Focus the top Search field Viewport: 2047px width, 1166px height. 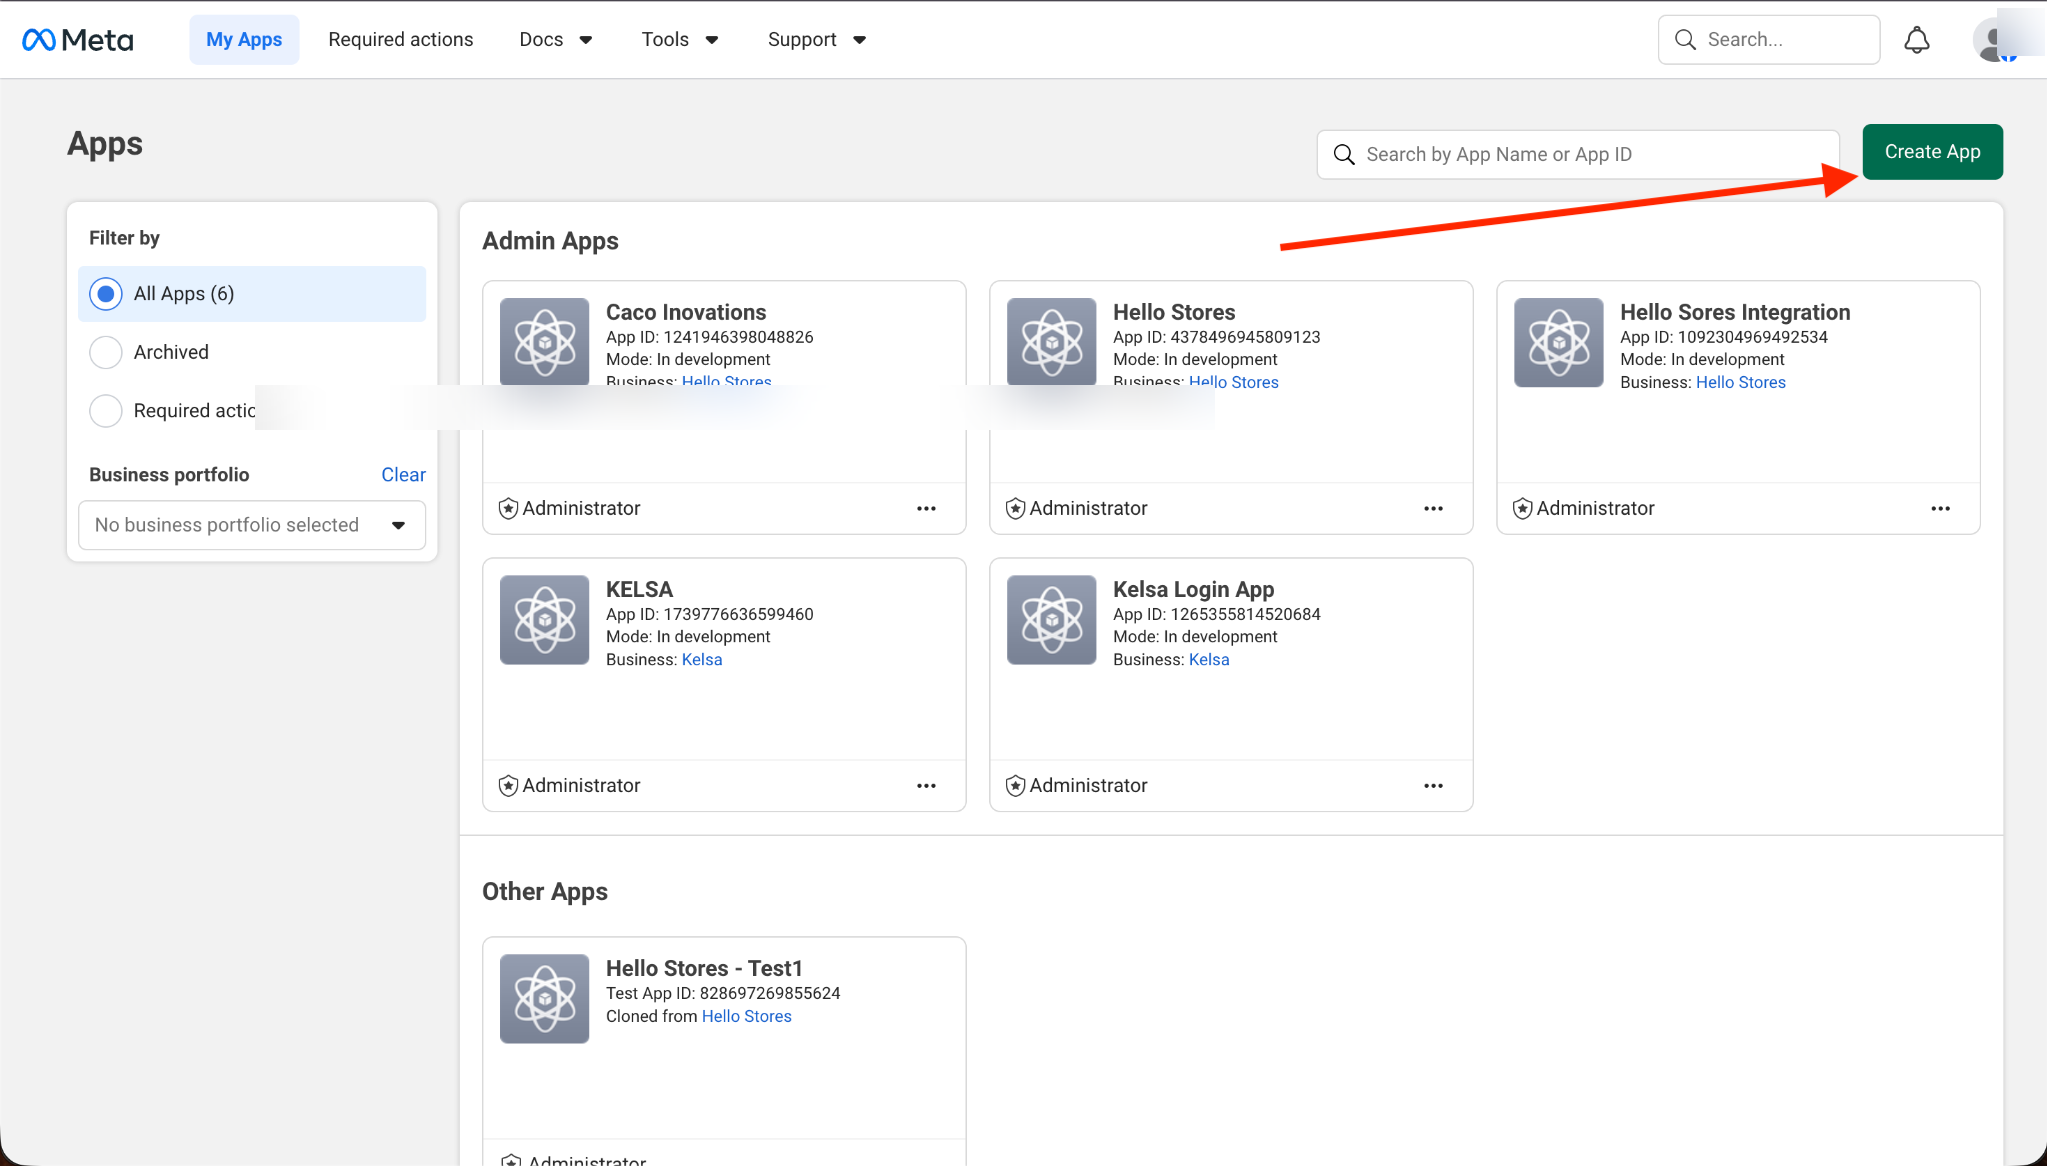[x=1769, y=40]
